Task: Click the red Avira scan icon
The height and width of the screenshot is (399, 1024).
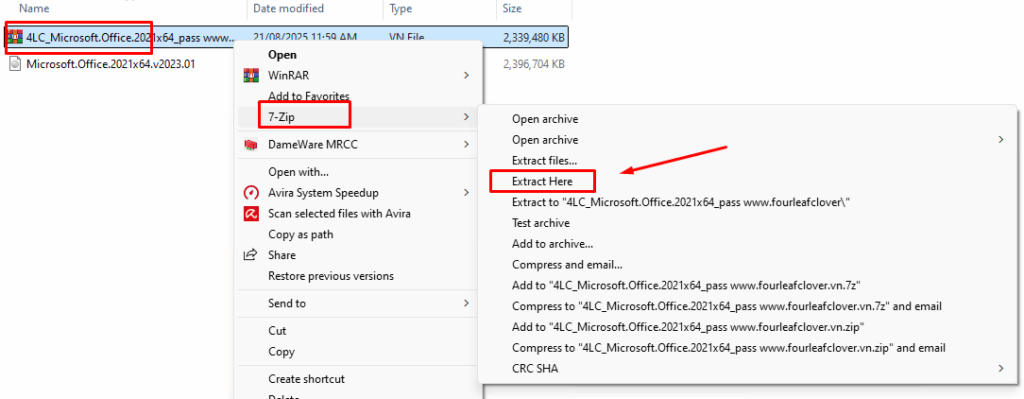Action: [x=251, y=214]
